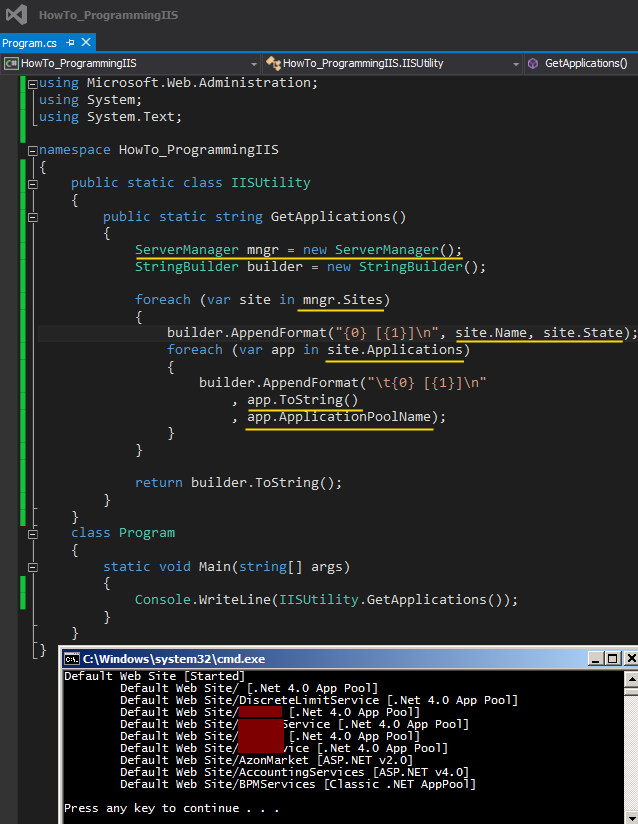Collapse the Main method outline
This screenshot has height=824, width=638.
click(x=33, y=567)
